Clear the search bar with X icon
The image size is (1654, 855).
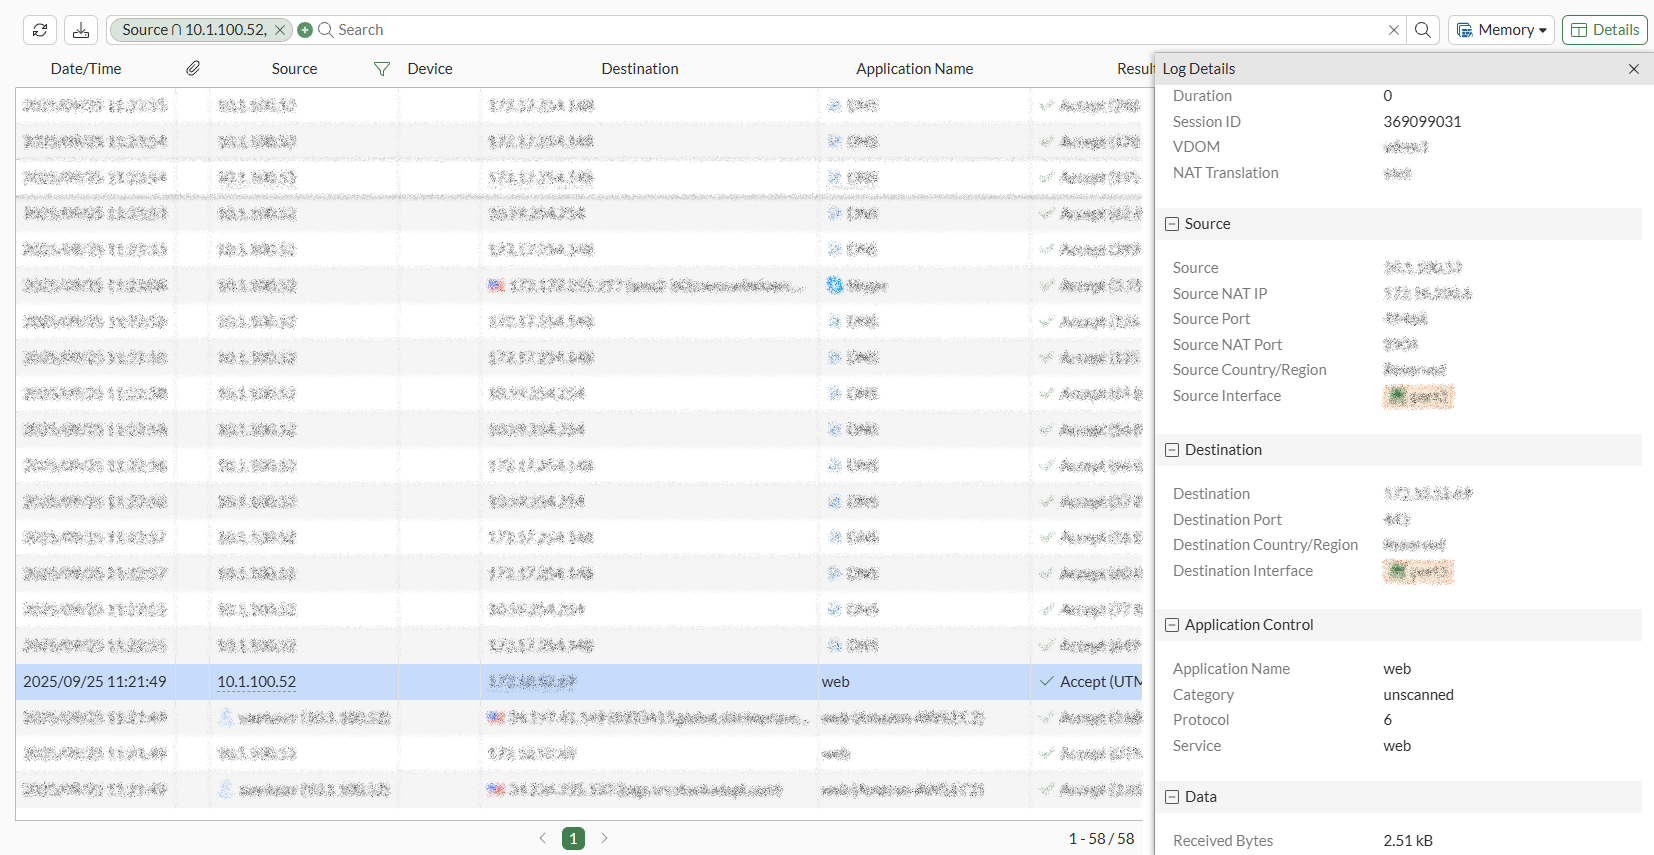[1393, 30]
